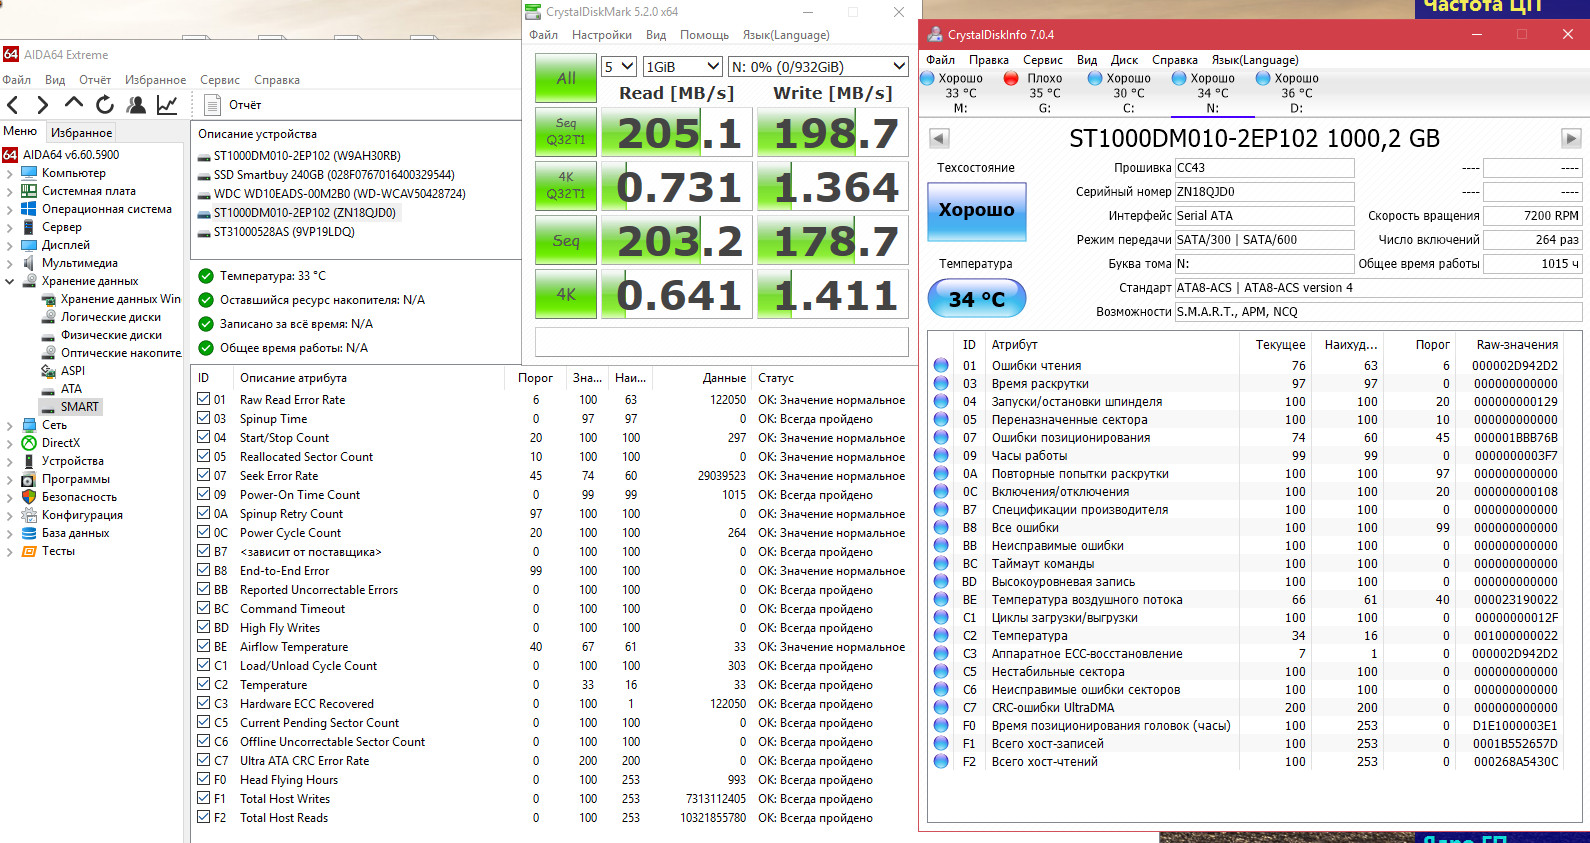The image size is (1590, 843).
Task: Click the AIDA64 back navigation arrow
Action: pos(13,104)
